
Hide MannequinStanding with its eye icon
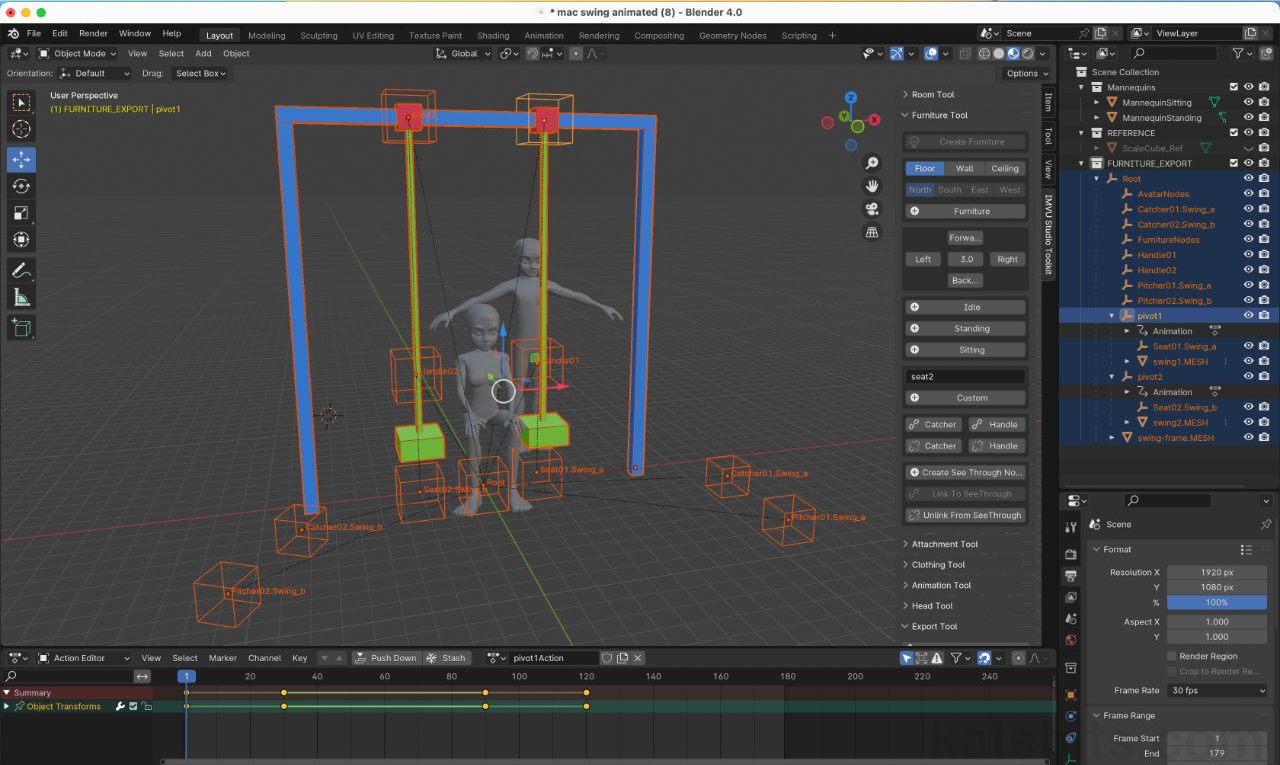(x=1248, y=118)
